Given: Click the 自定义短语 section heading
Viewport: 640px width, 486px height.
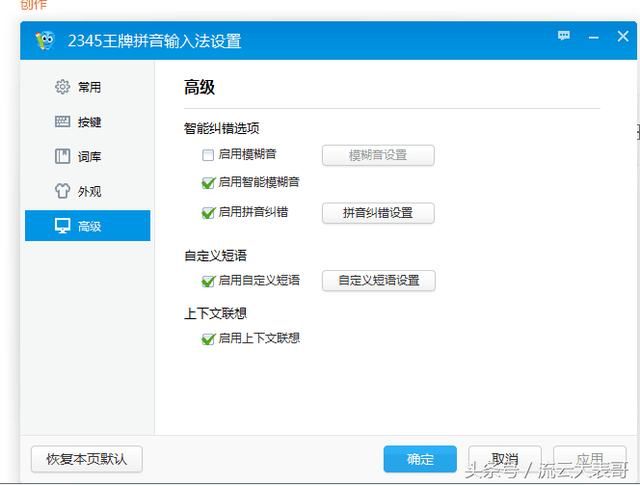Looking at the screenshot, I should click(x=216, y=256).
